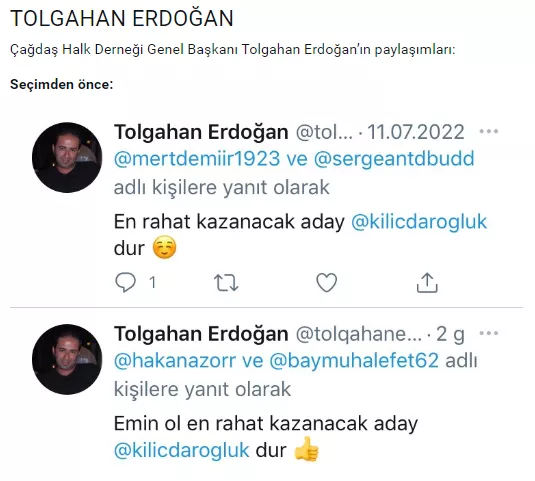Open the @mertdemiir1923 mention link
Viewport: 535px width, 481px height.
[x=197, y=159]
